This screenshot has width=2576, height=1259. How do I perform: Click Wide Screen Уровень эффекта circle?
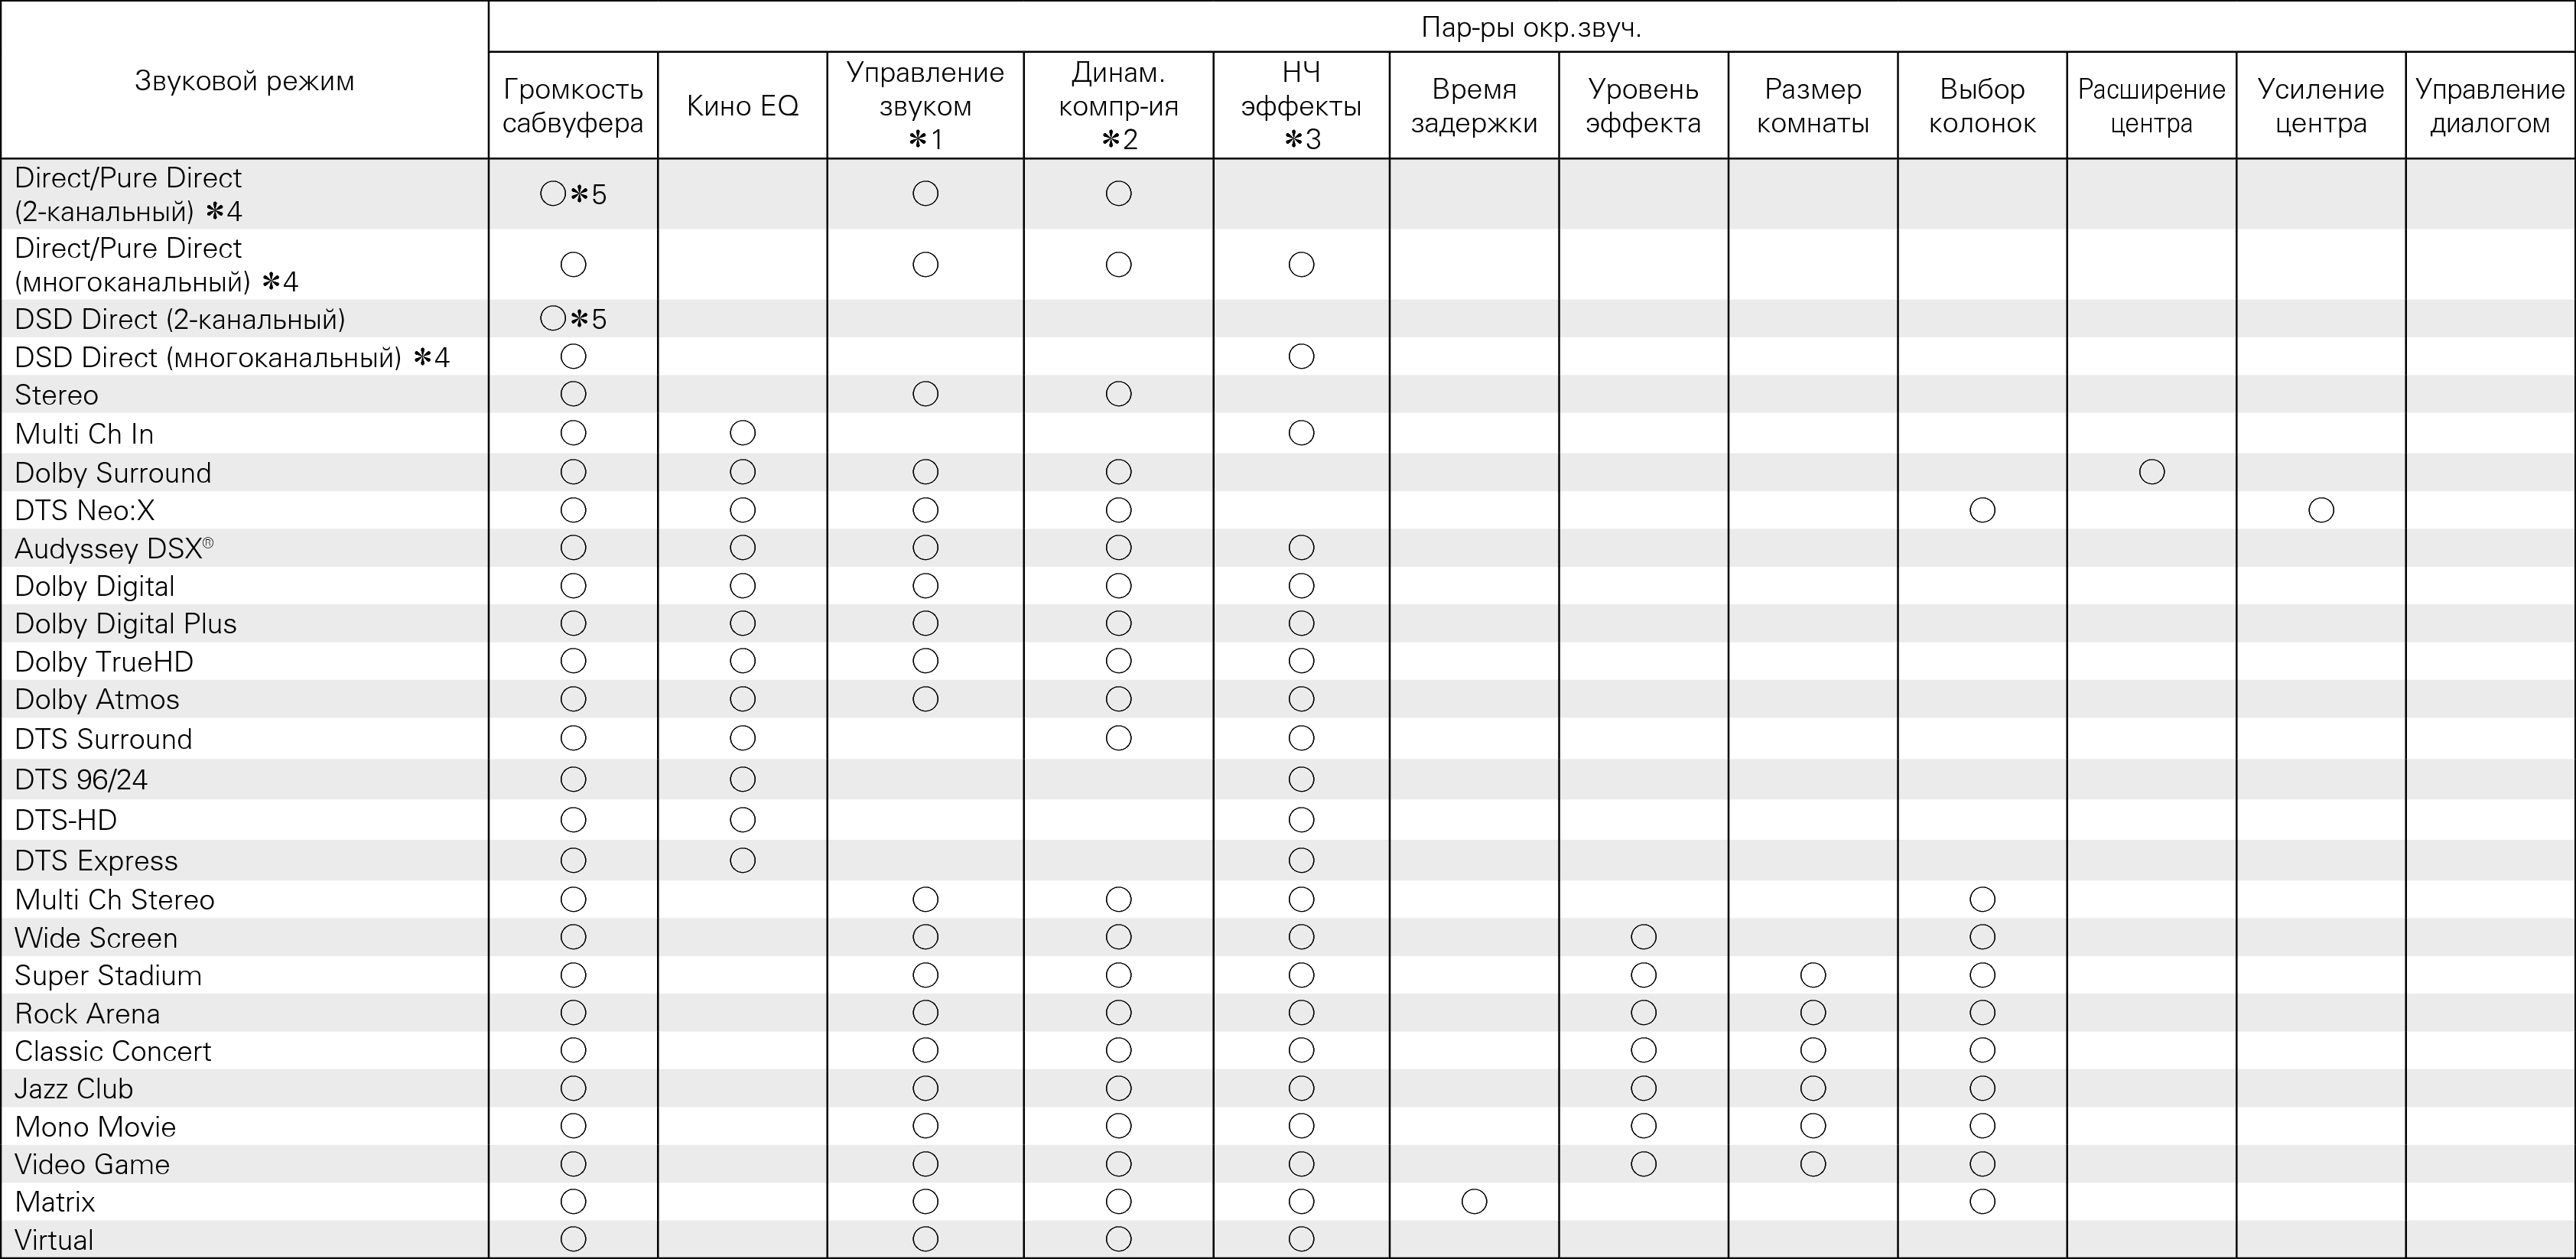1643,937
